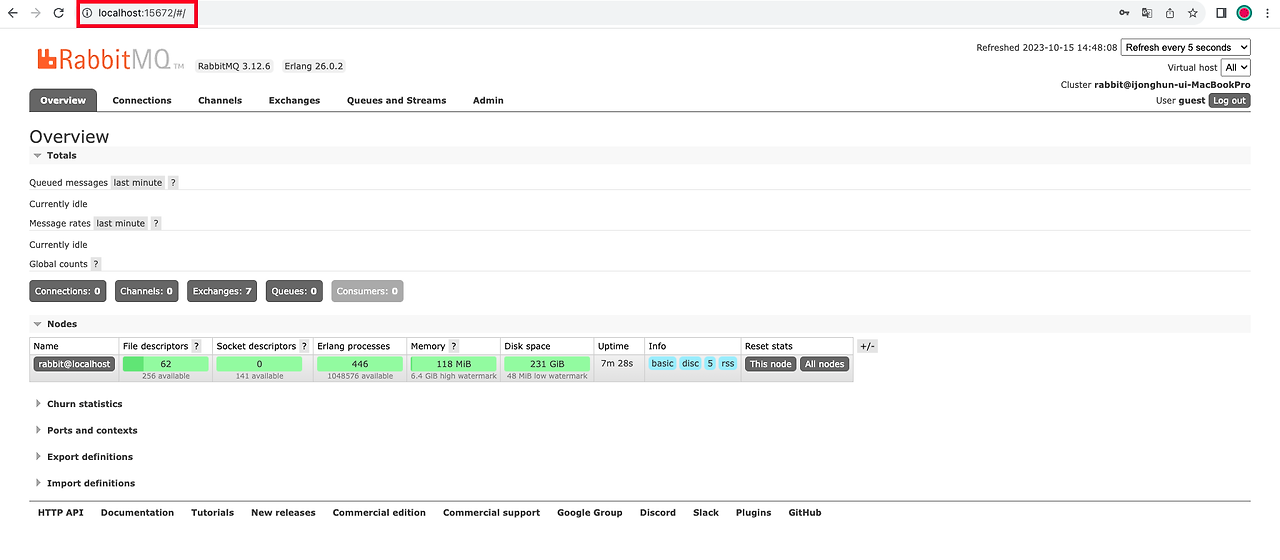Click the Exchanges: 7 count button
1280x560 pixels.
pos(223,291)
